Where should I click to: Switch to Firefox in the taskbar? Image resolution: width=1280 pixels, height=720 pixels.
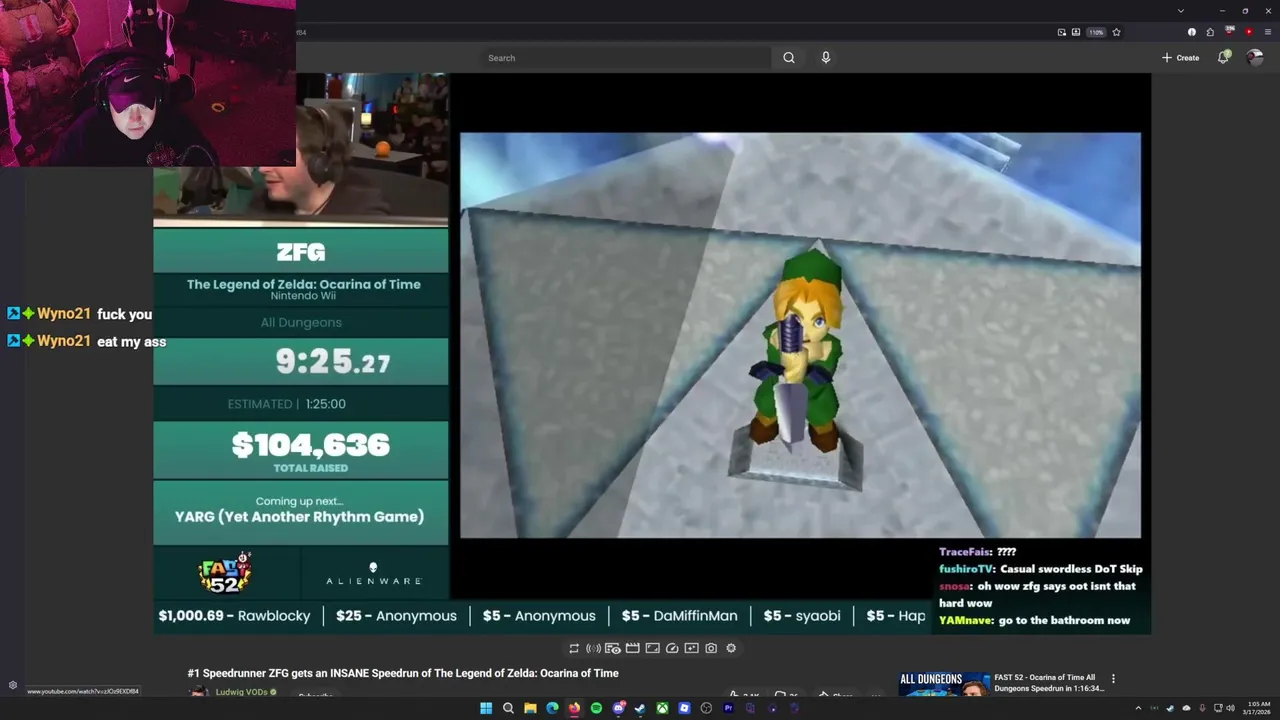574,708
